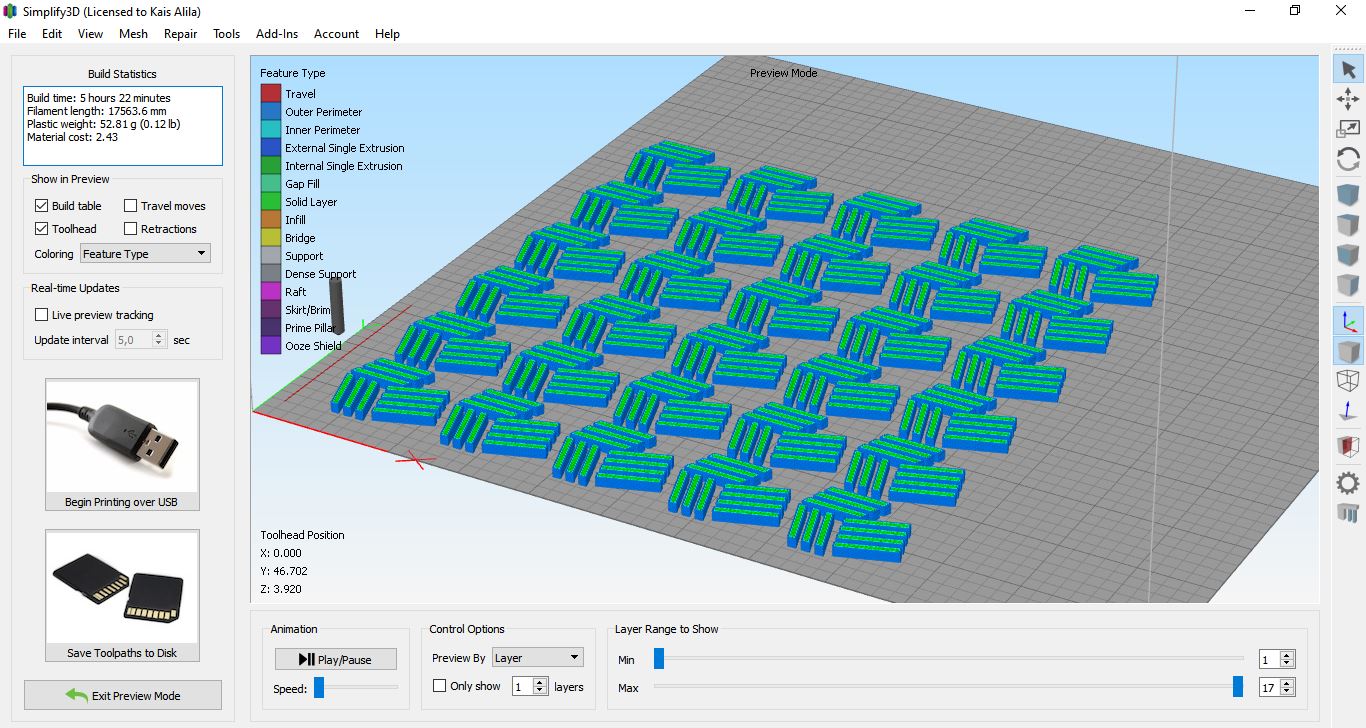Enable Live preview tracking
Screen dimensions: 1366x728
coord(41,315)
